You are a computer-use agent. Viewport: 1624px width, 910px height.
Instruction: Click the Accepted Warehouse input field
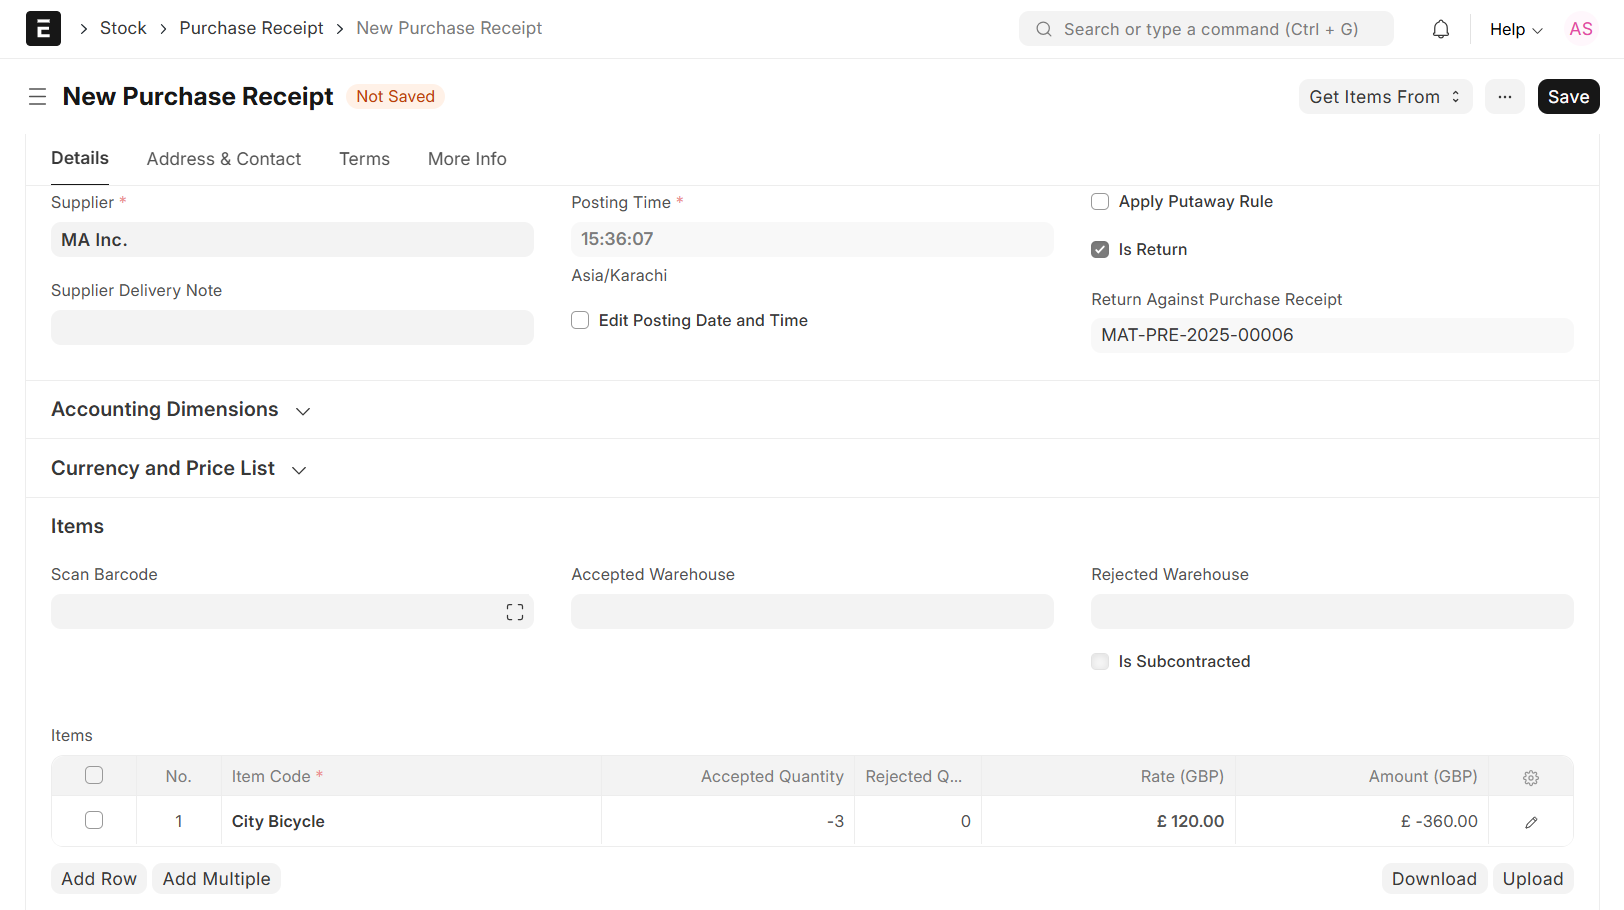pyautogui.click(x=811, y=612)
